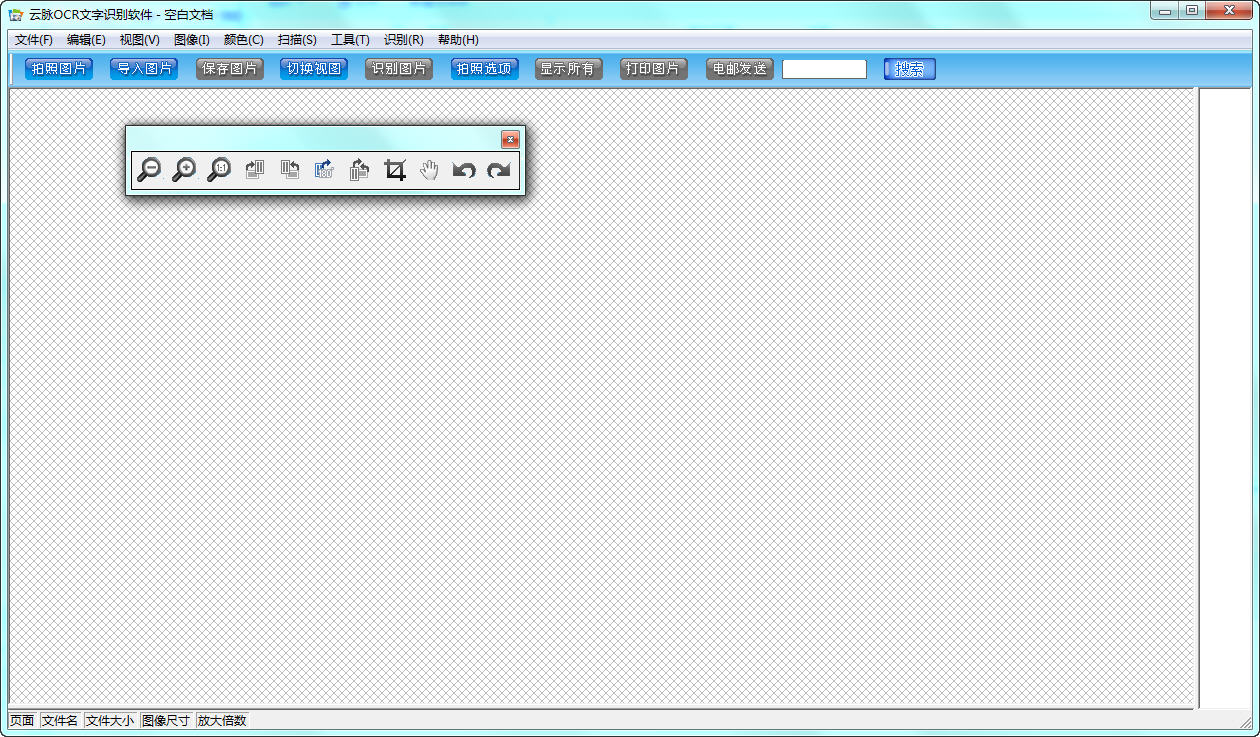
Task: Activate the hand pan tool
Action: (x=429, y=170)
